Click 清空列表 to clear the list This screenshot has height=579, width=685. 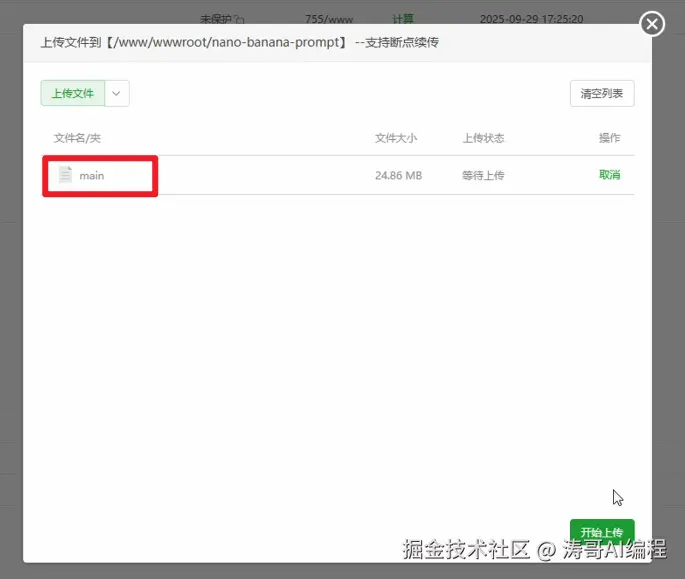point(602,94)
